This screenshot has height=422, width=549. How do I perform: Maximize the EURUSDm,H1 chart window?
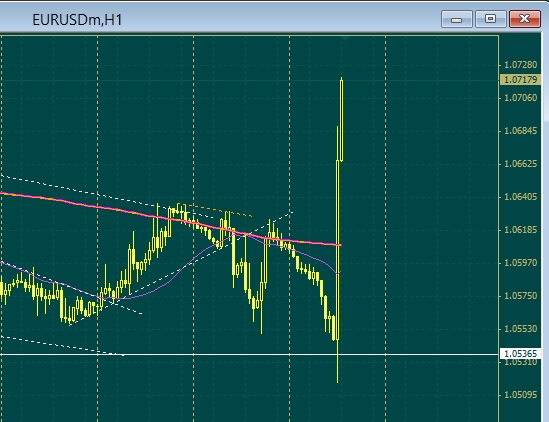(491, 19)
